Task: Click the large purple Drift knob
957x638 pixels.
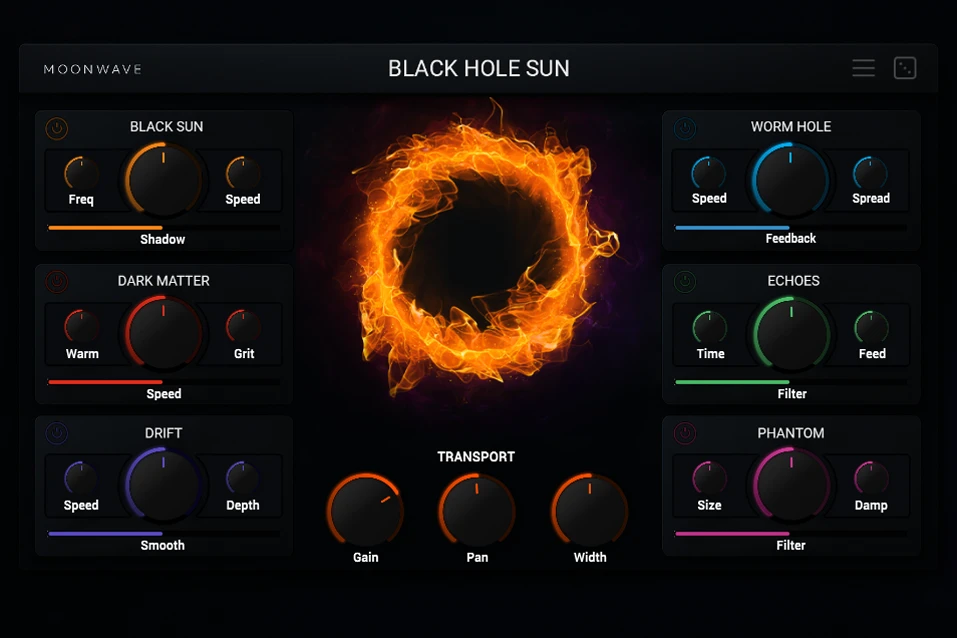Action: pos(164,485)
